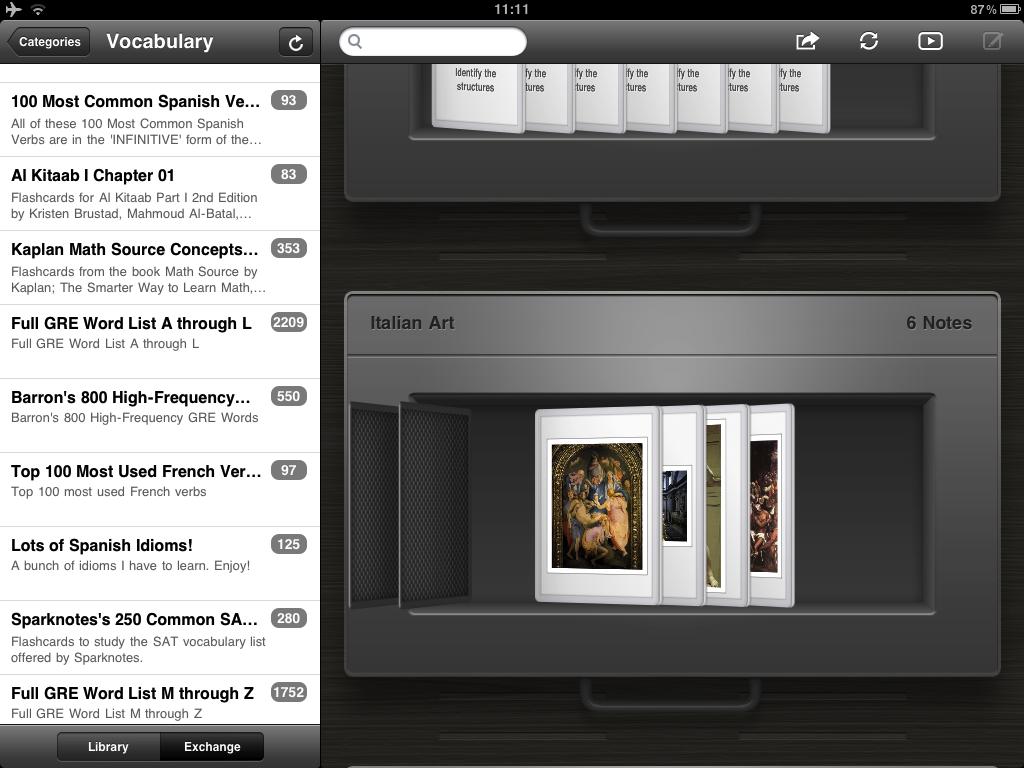Image resolution: width=1024 pixels, height=768 pixels.
Task: Open Full GRE Word List A through L
Action: tap(160, 342)
